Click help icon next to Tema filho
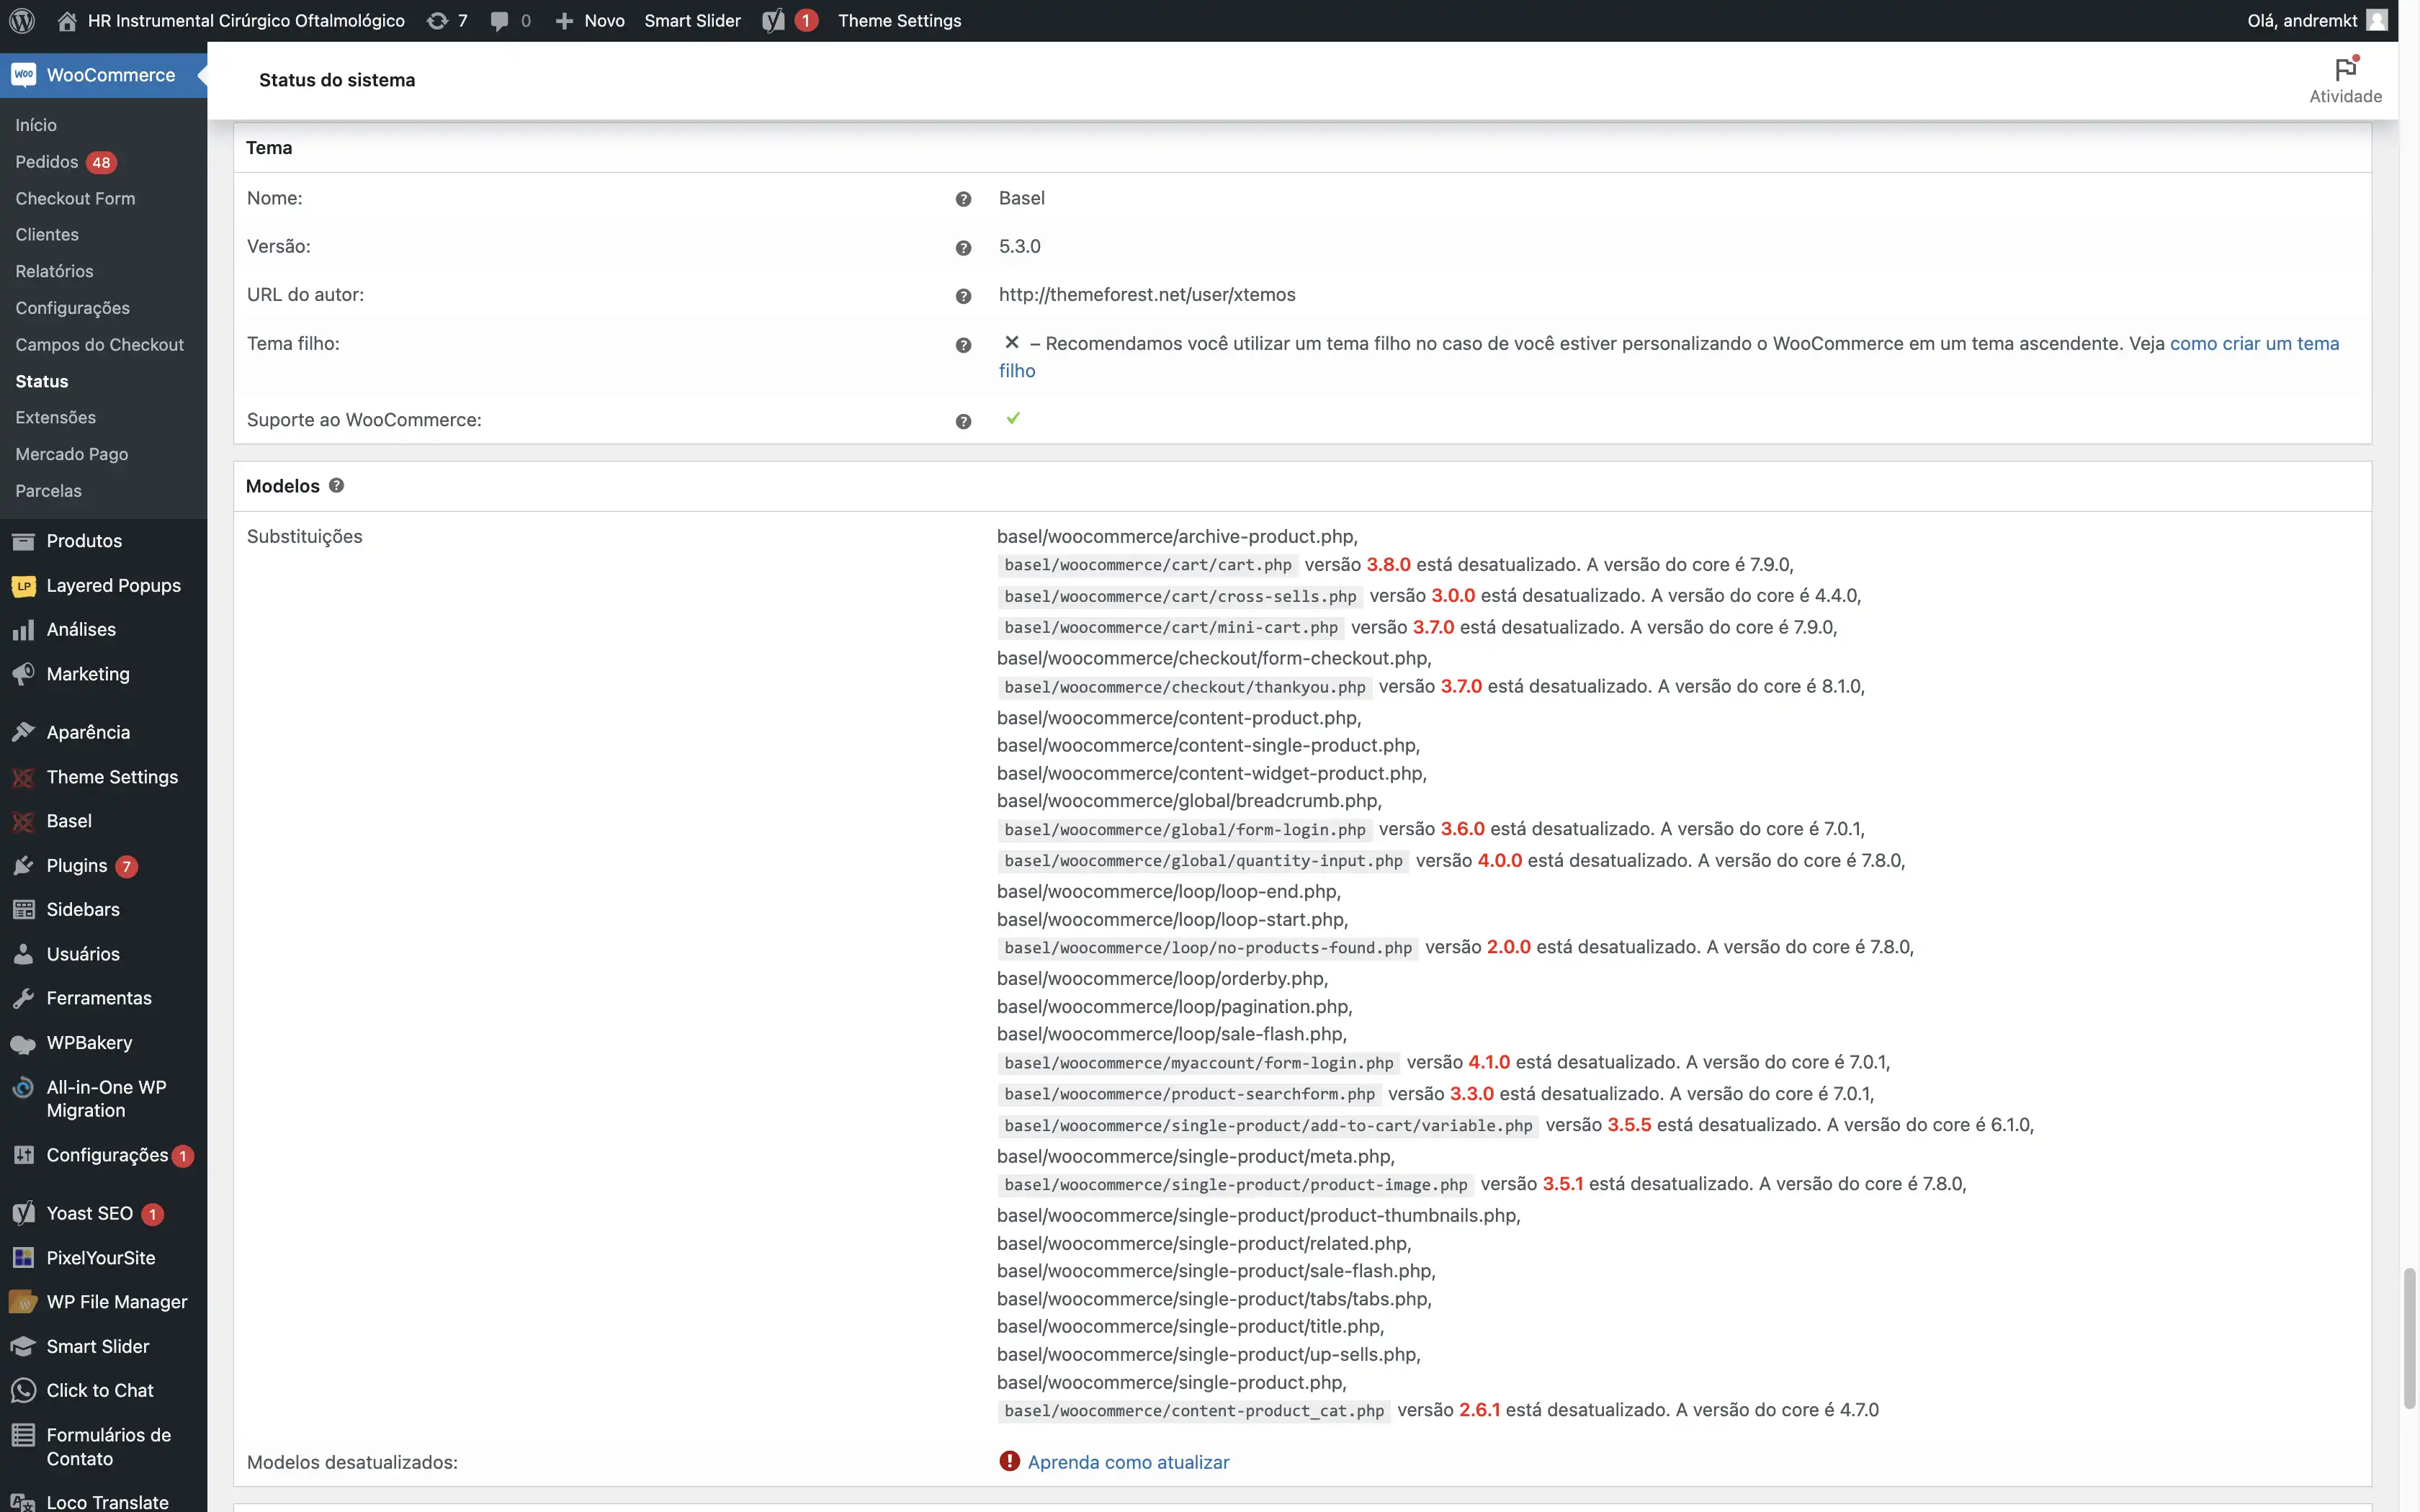2420x1512 pixels. (x=963, y=345)
